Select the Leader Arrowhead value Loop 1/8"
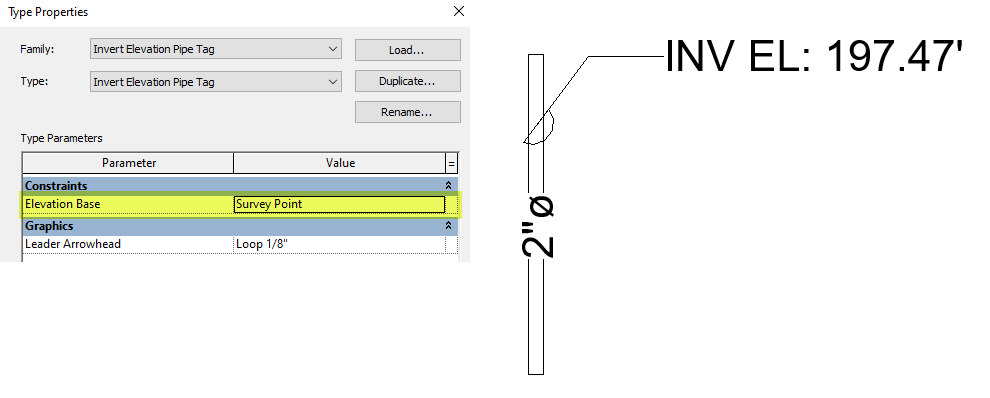990x398 pixels. pyautogui.click(x=339, y=244)
